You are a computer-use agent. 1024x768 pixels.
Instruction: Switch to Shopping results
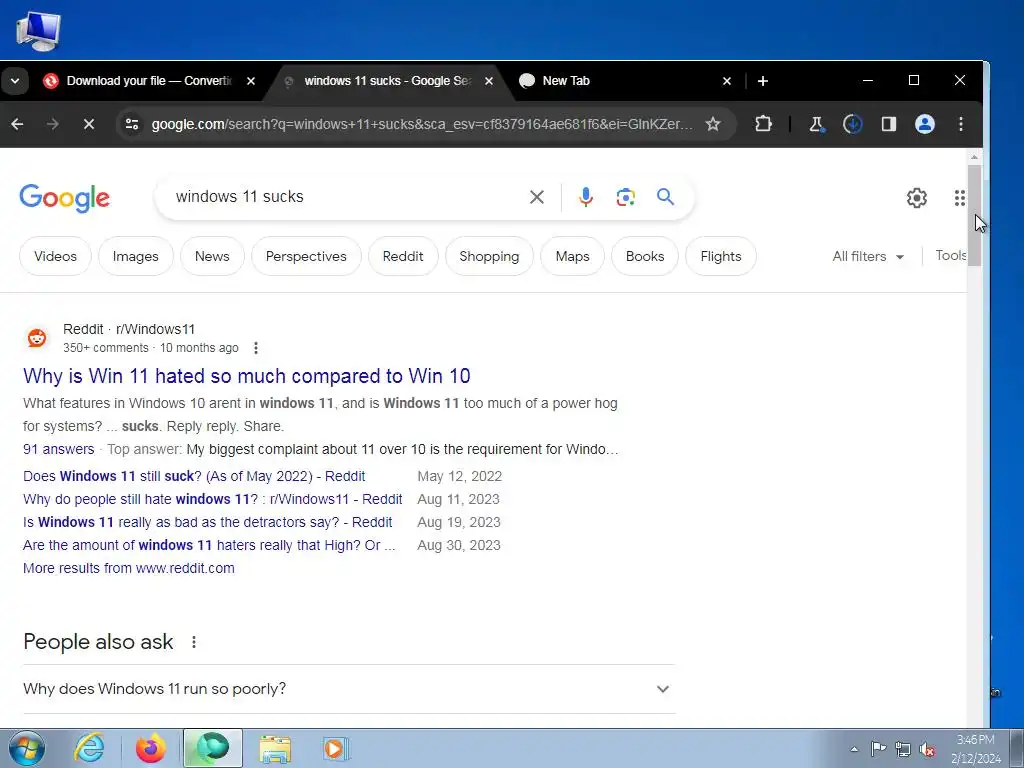coord(489,256)
